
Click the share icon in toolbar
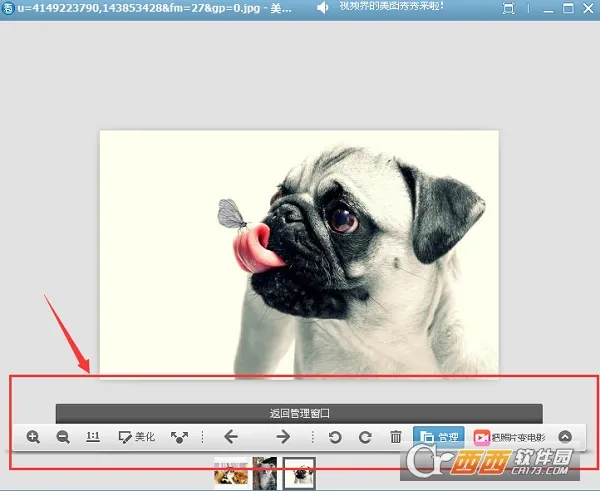tap(180, 437)
